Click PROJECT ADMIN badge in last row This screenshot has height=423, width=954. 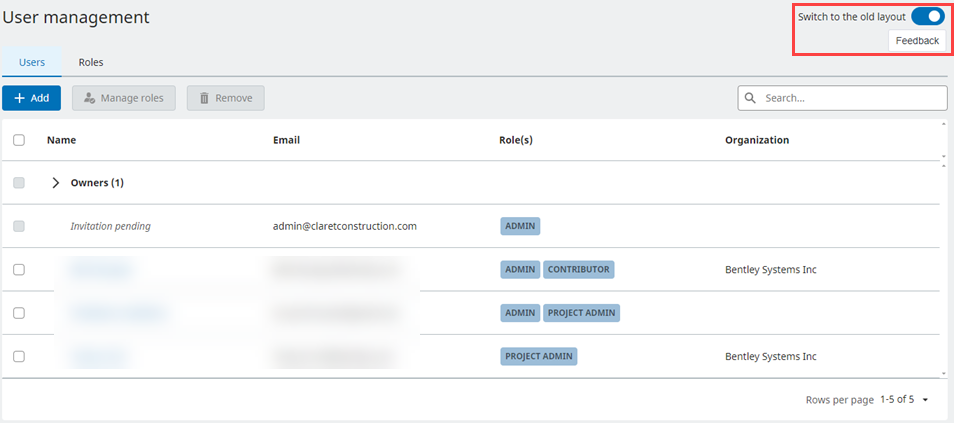[x=539, y=357]
